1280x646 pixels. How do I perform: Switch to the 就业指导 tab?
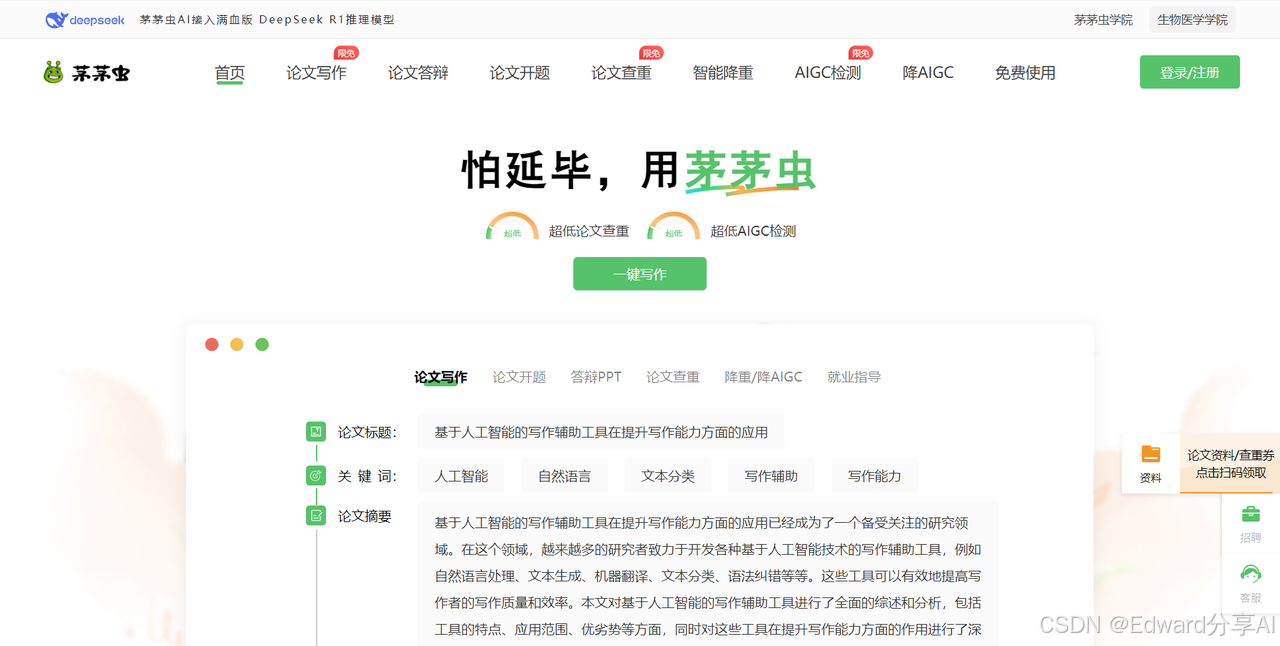(854, 377)
